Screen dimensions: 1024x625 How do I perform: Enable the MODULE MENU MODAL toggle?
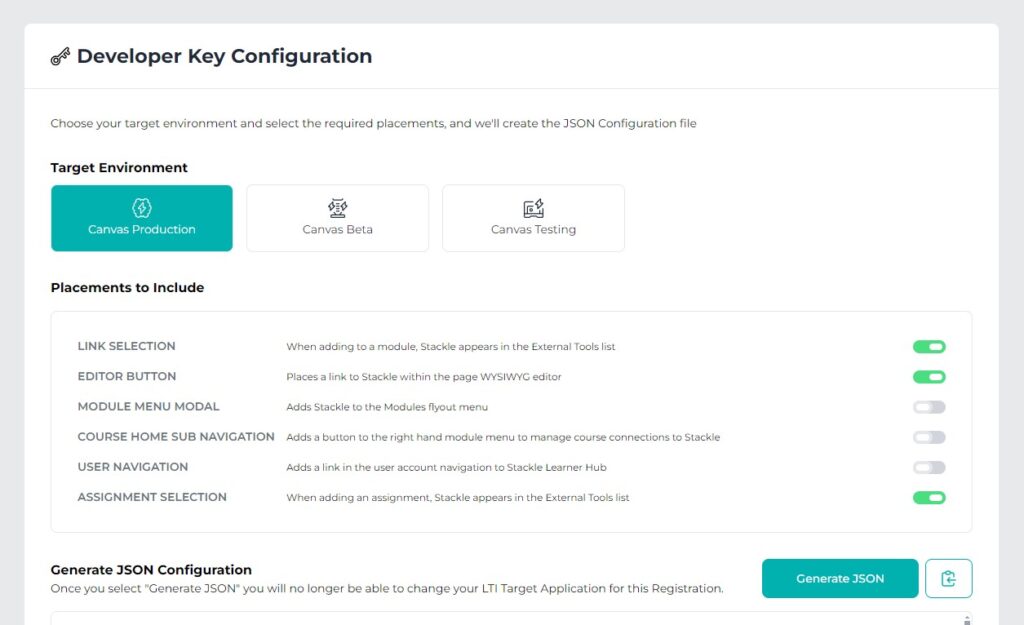pyautogui.click(x=929, y=407)
